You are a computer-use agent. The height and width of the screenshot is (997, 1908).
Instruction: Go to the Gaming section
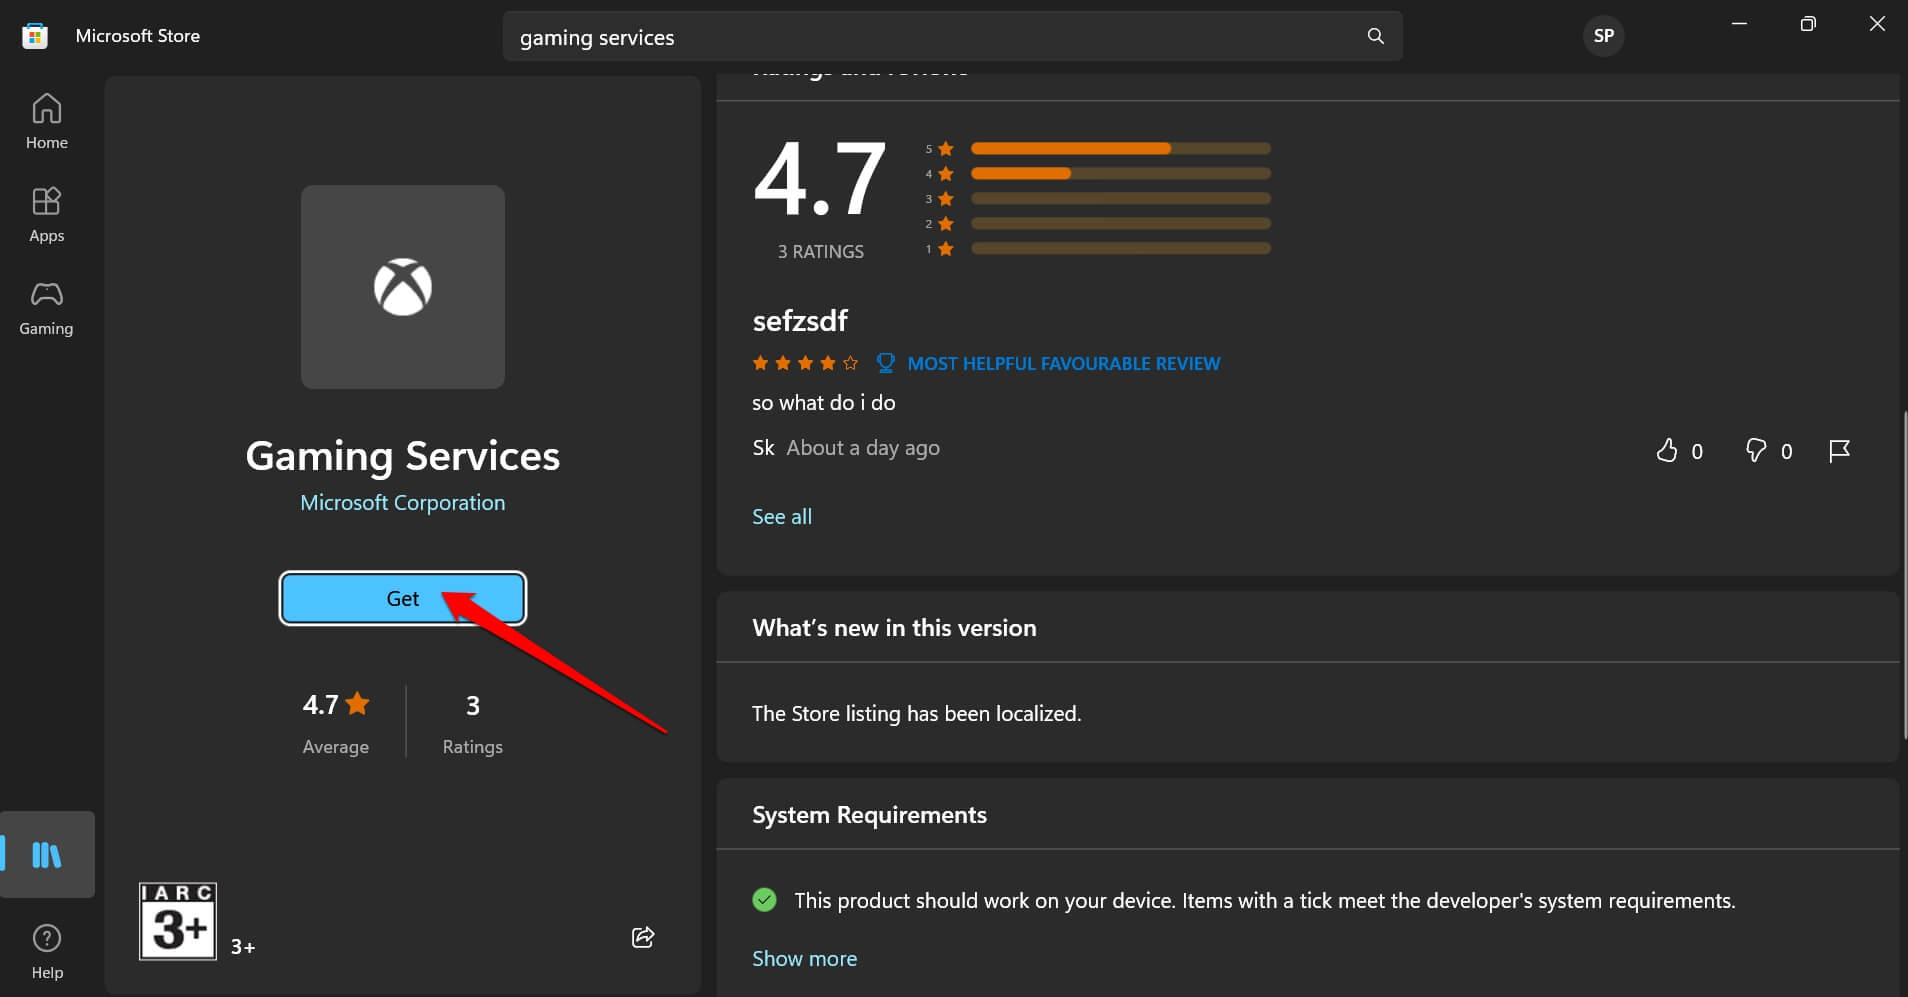[x=47, y=307]
